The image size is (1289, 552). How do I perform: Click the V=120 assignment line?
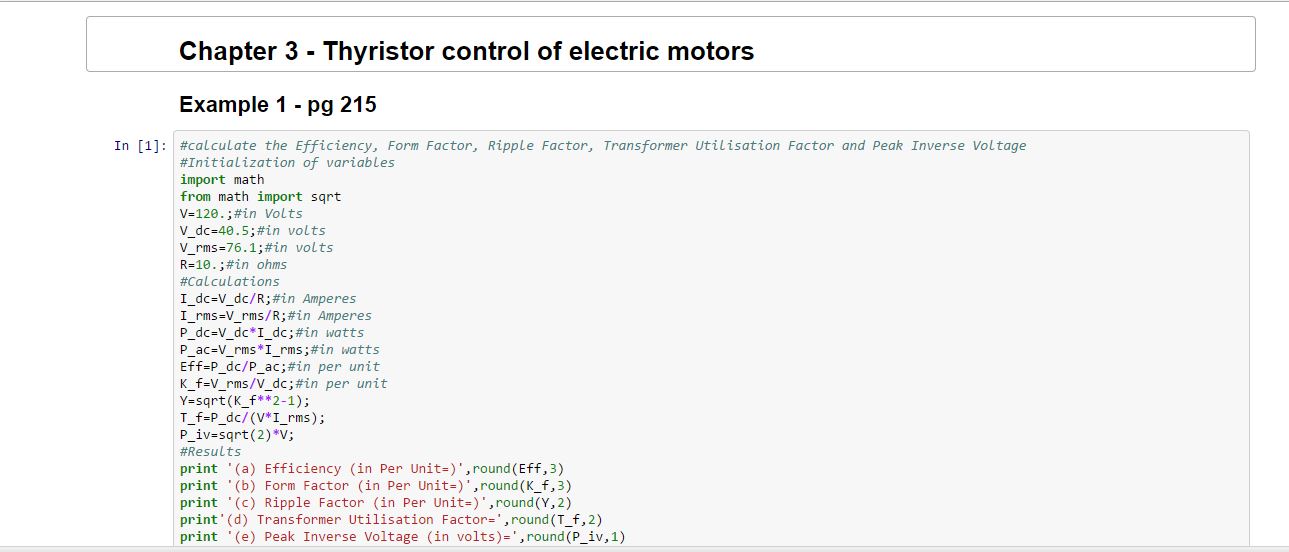click(241, 214)
